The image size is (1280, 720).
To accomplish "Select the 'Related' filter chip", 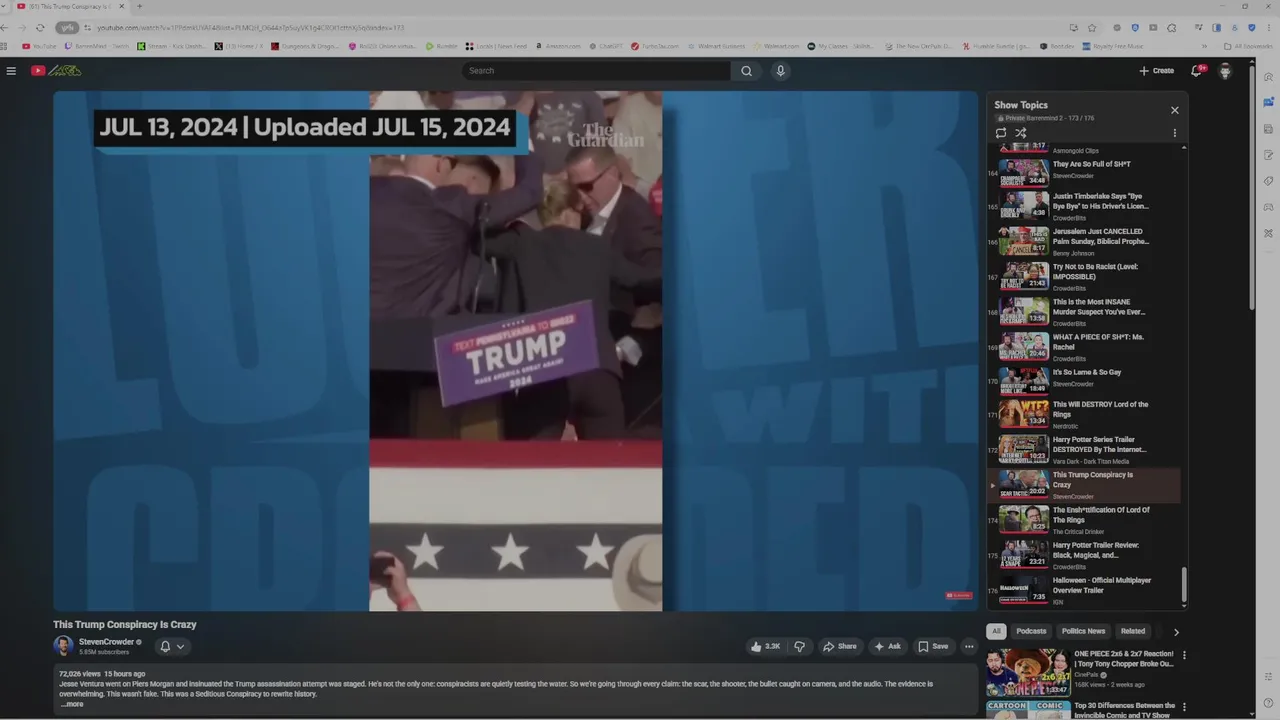I will pos(1133,631).
